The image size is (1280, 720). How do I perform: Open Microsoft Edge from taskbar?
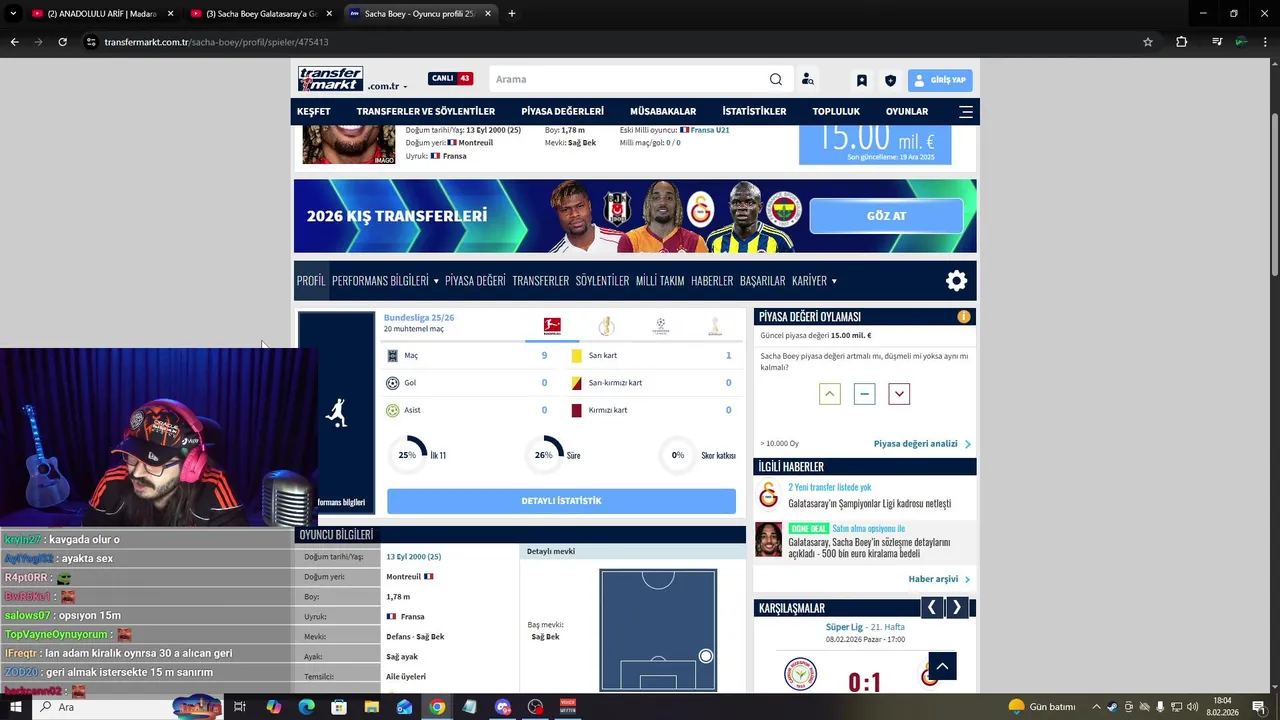pos(306,707)
